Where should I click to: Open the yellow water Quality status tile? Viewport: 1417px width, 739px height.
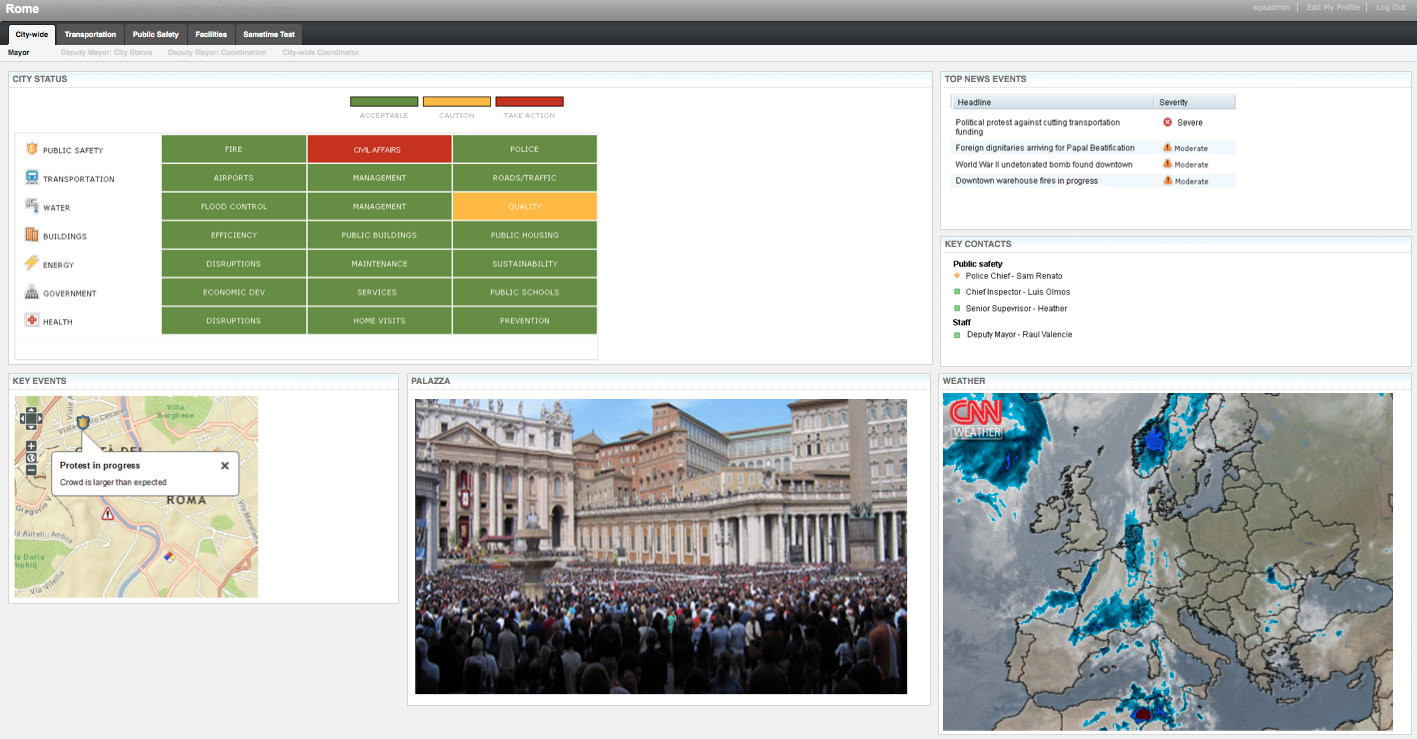pyautogui.click(x=524, y=207)
